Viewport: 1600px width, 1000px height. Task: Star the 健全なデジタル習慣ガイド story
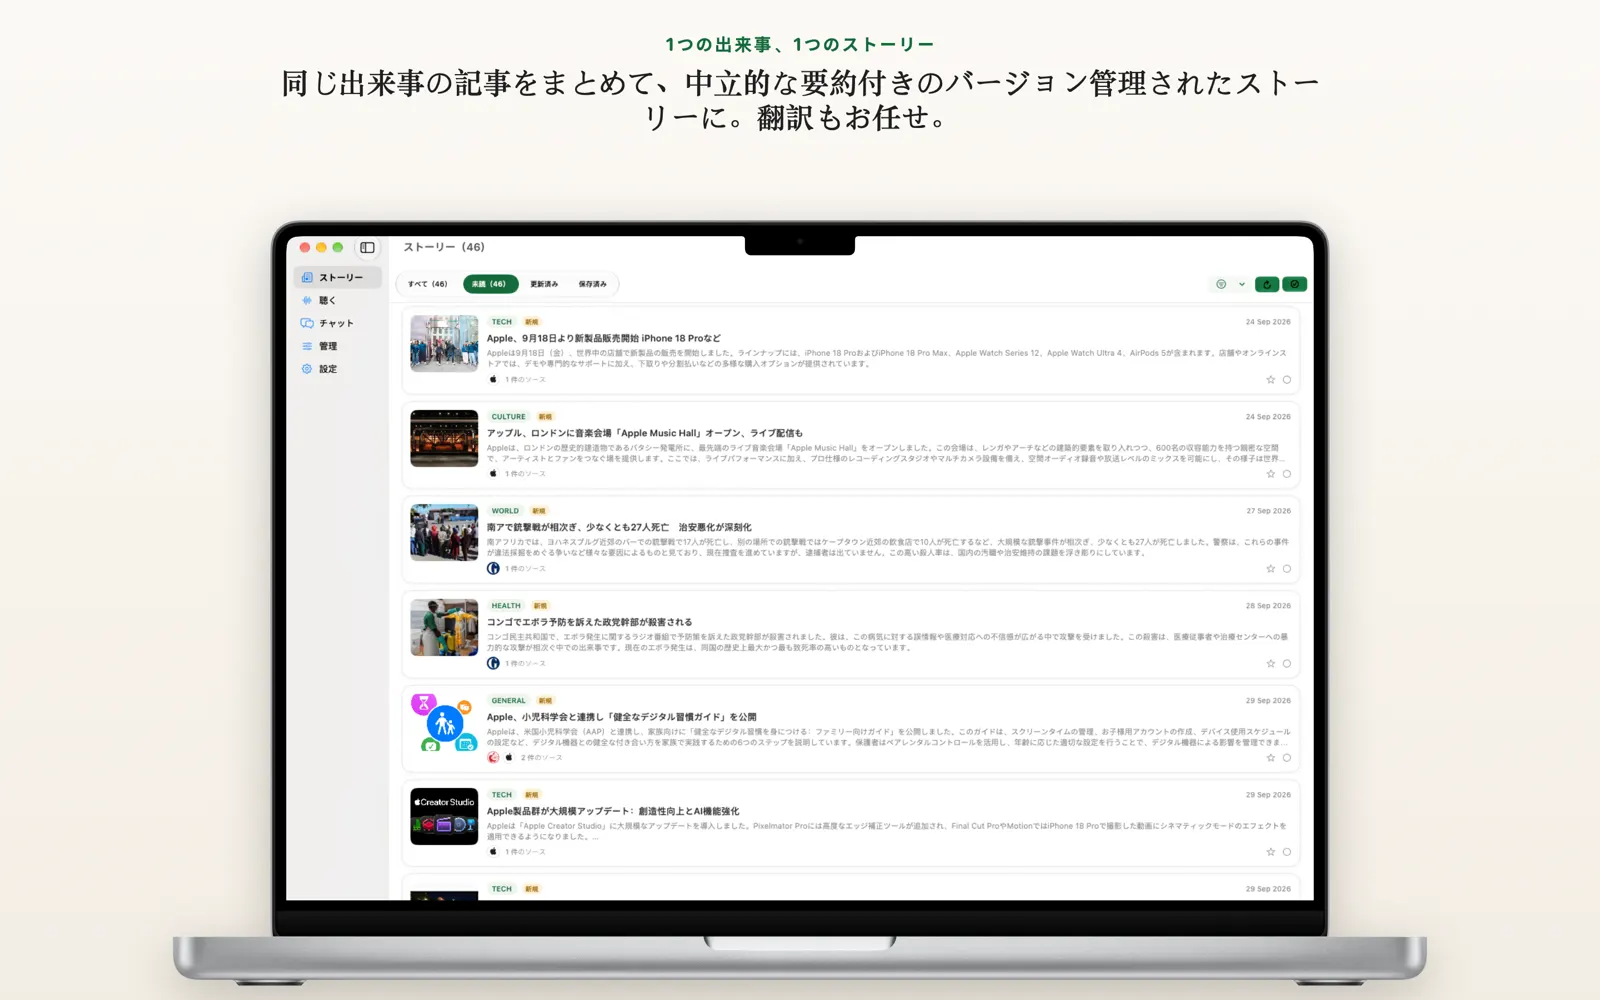1271,757
